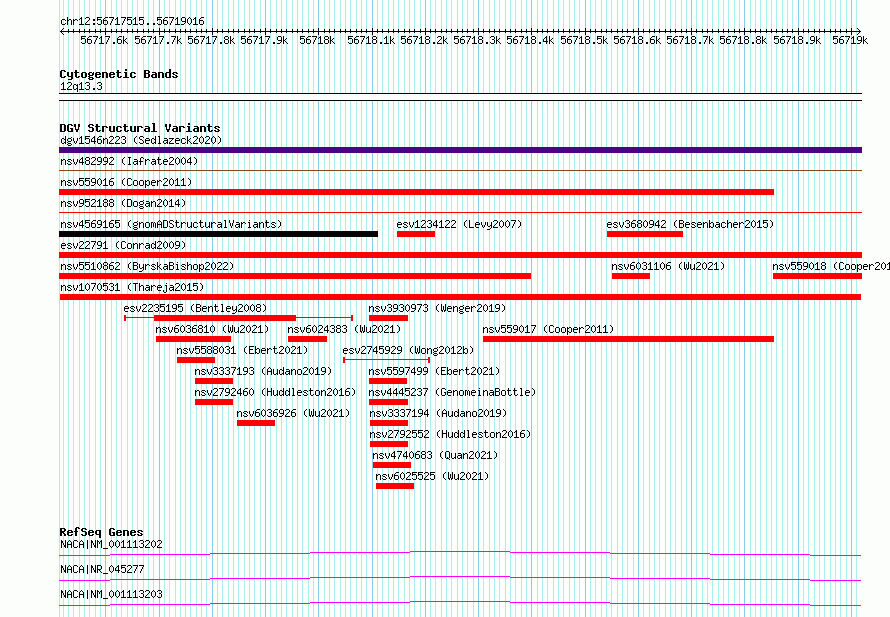The width and height of the screenshot is (890, 617).
Task: Select the black nsv4569165 variant bar
Action: pyautogui.click(x=219, y=234)
